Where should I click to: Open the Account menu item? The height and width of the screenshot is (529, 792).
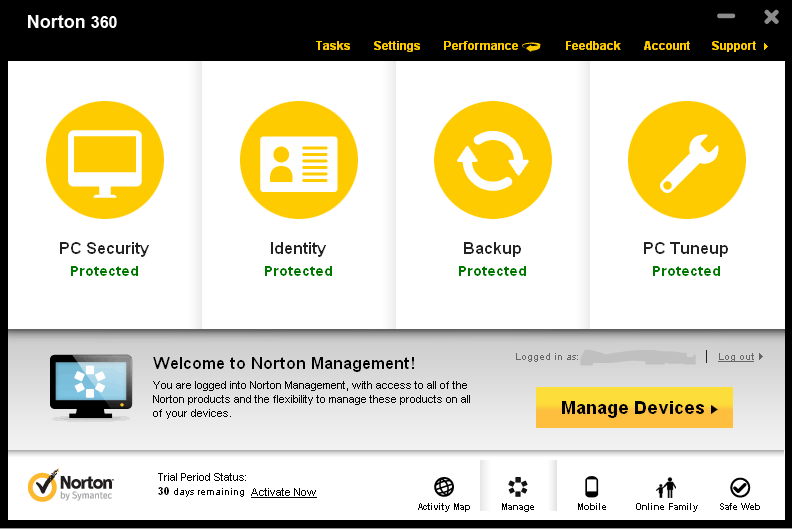tap(667, 46)
